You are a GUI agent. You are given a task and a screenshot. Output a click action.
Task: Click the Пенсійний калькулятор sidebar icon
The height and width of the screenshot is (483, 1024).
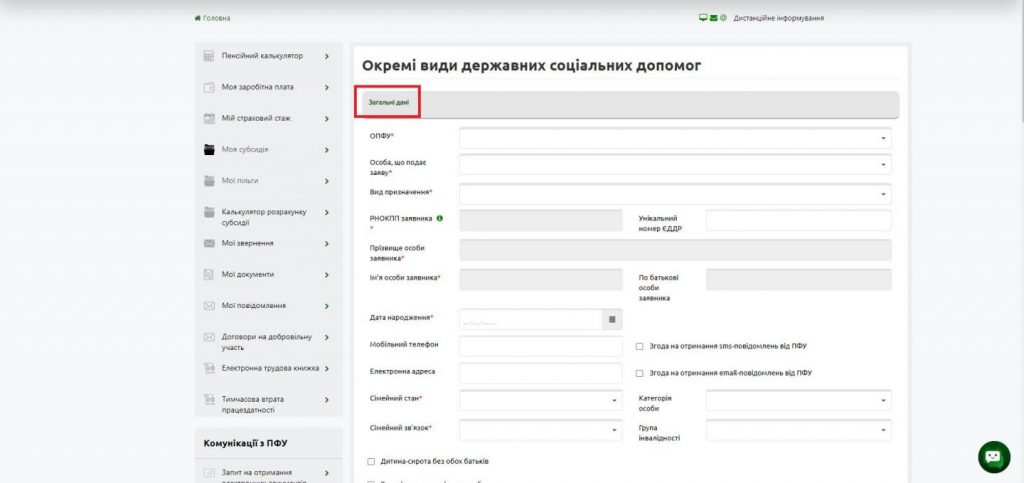210,56
